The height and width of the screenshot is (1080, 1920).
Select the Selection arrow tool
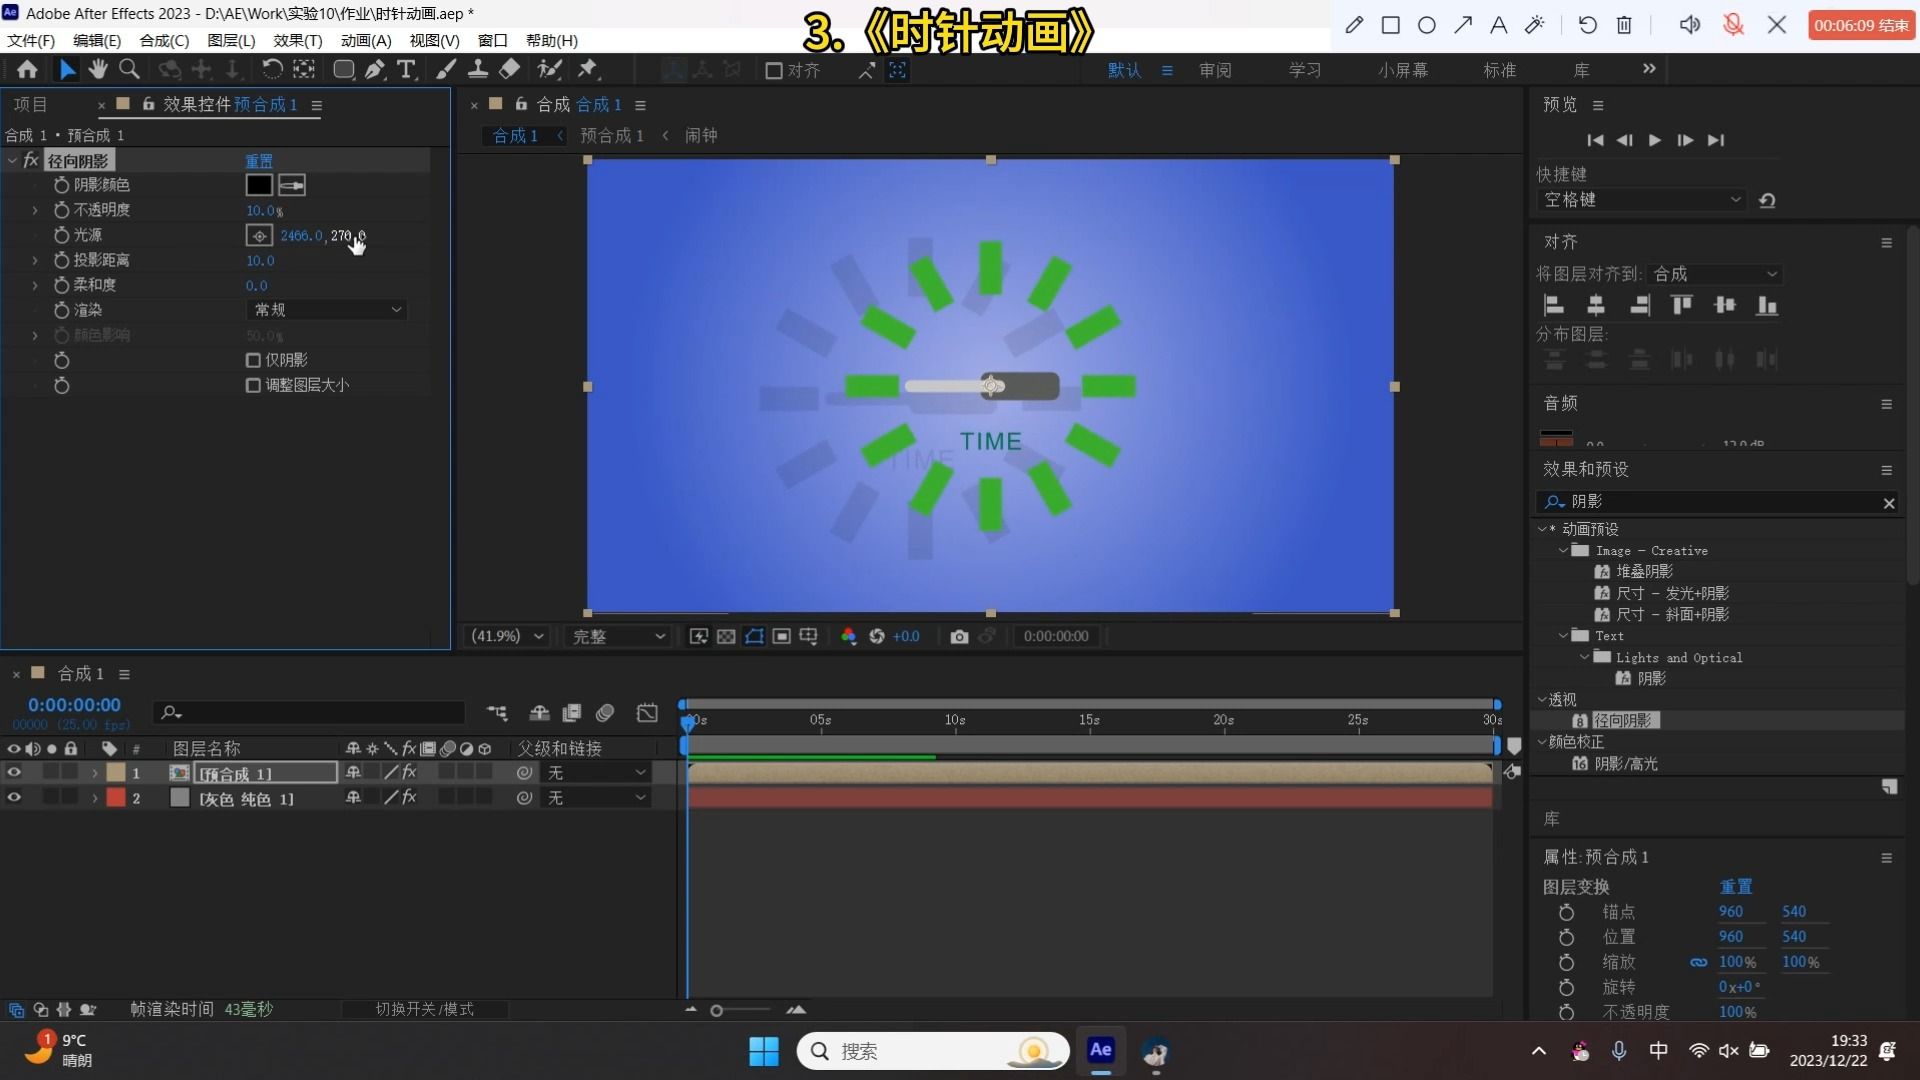[x=67, y=69]
